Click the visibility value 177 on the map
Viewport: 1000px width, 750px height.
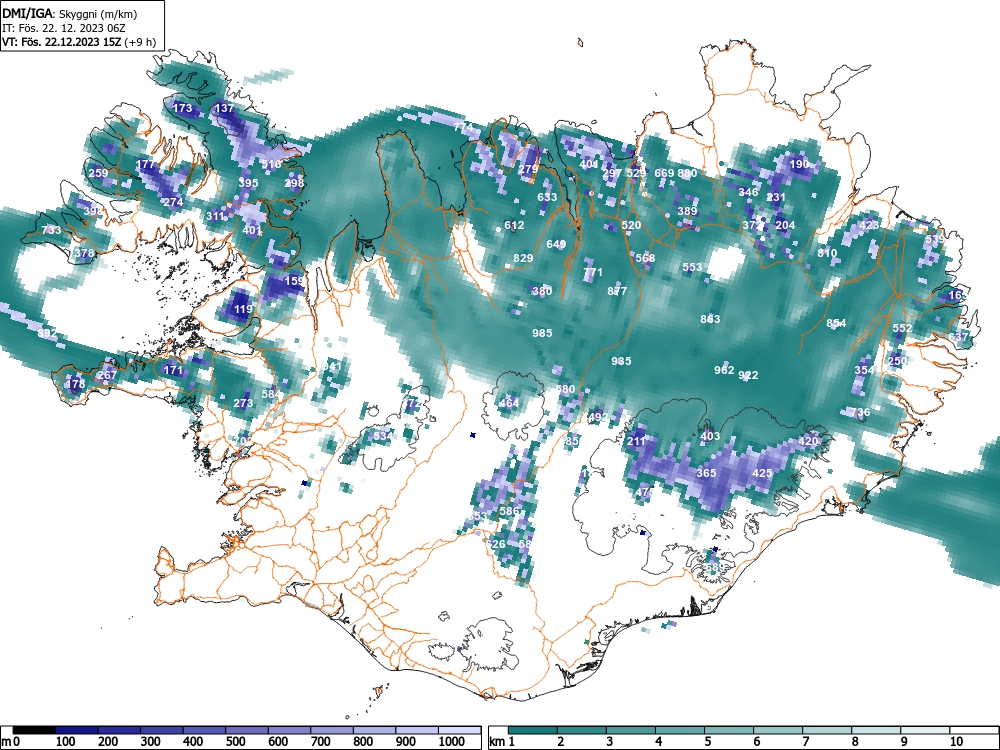(145, 164)
